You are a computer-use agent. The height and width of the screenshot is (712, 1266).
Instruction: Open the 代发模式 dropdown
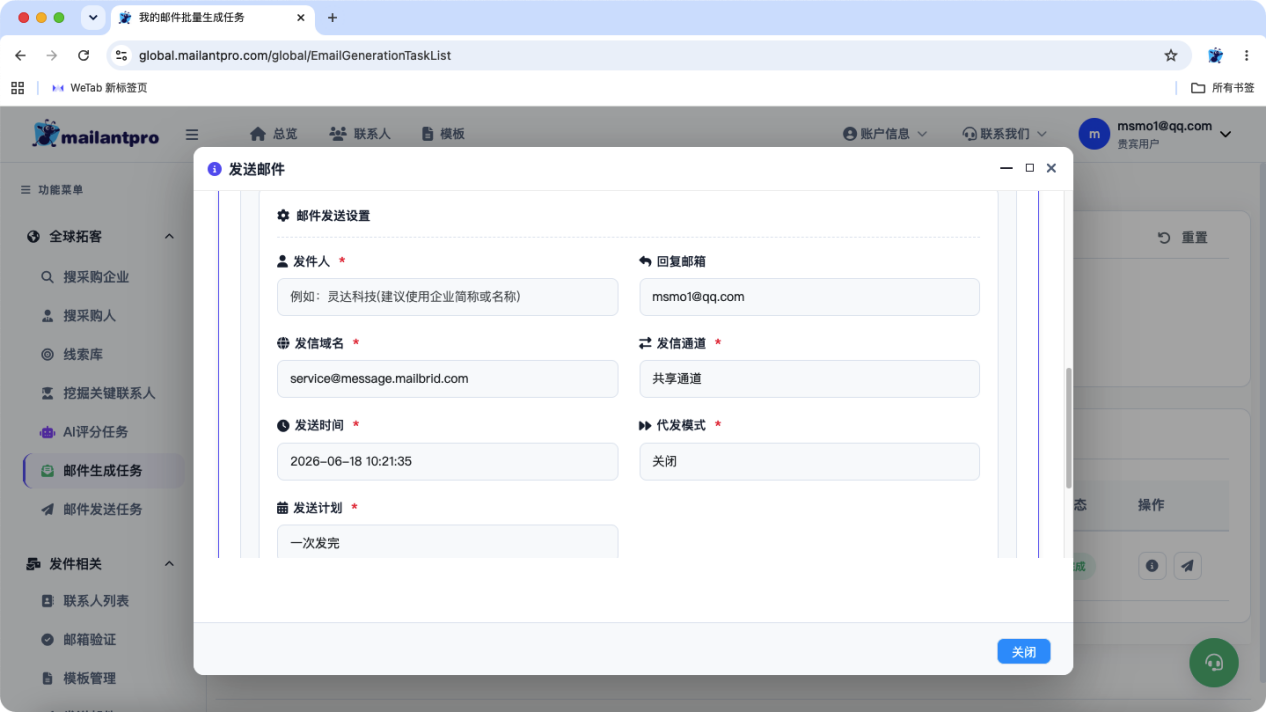coord(809,462)
